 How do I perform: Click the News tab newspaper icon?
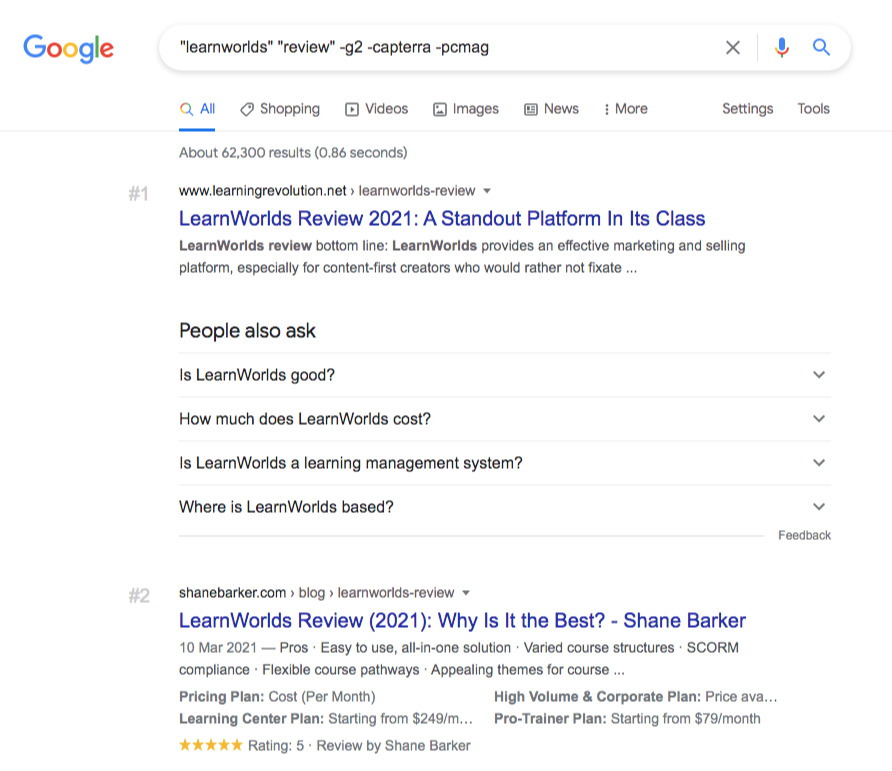(530, 109)
